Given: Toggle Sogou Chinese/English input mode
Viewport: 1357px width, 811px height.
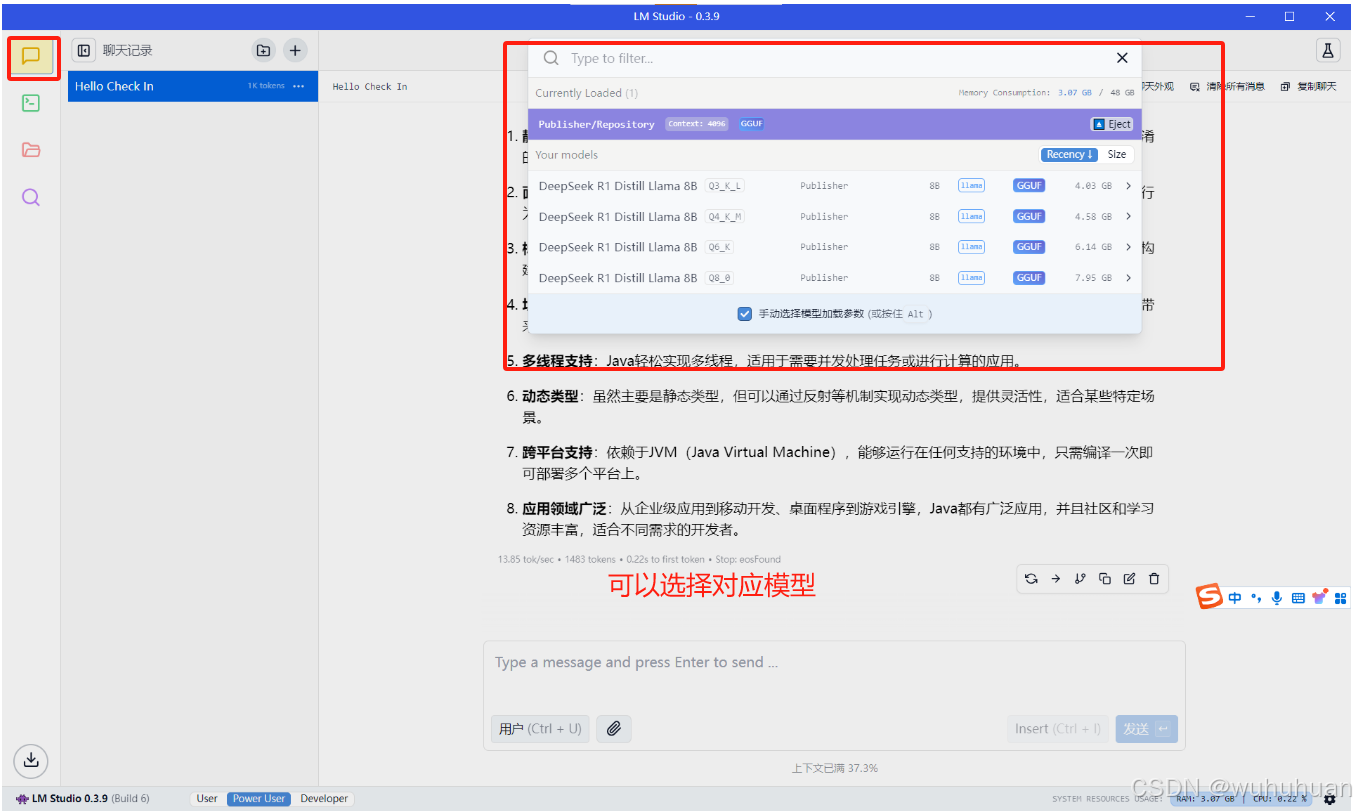Looking at the screenshot, I should pos(1235,598).
